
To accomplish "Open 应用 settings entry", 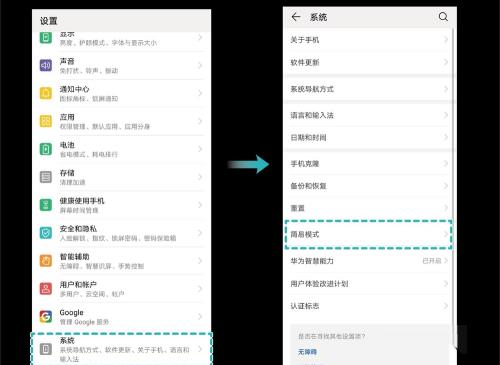I will coord(121,121).
